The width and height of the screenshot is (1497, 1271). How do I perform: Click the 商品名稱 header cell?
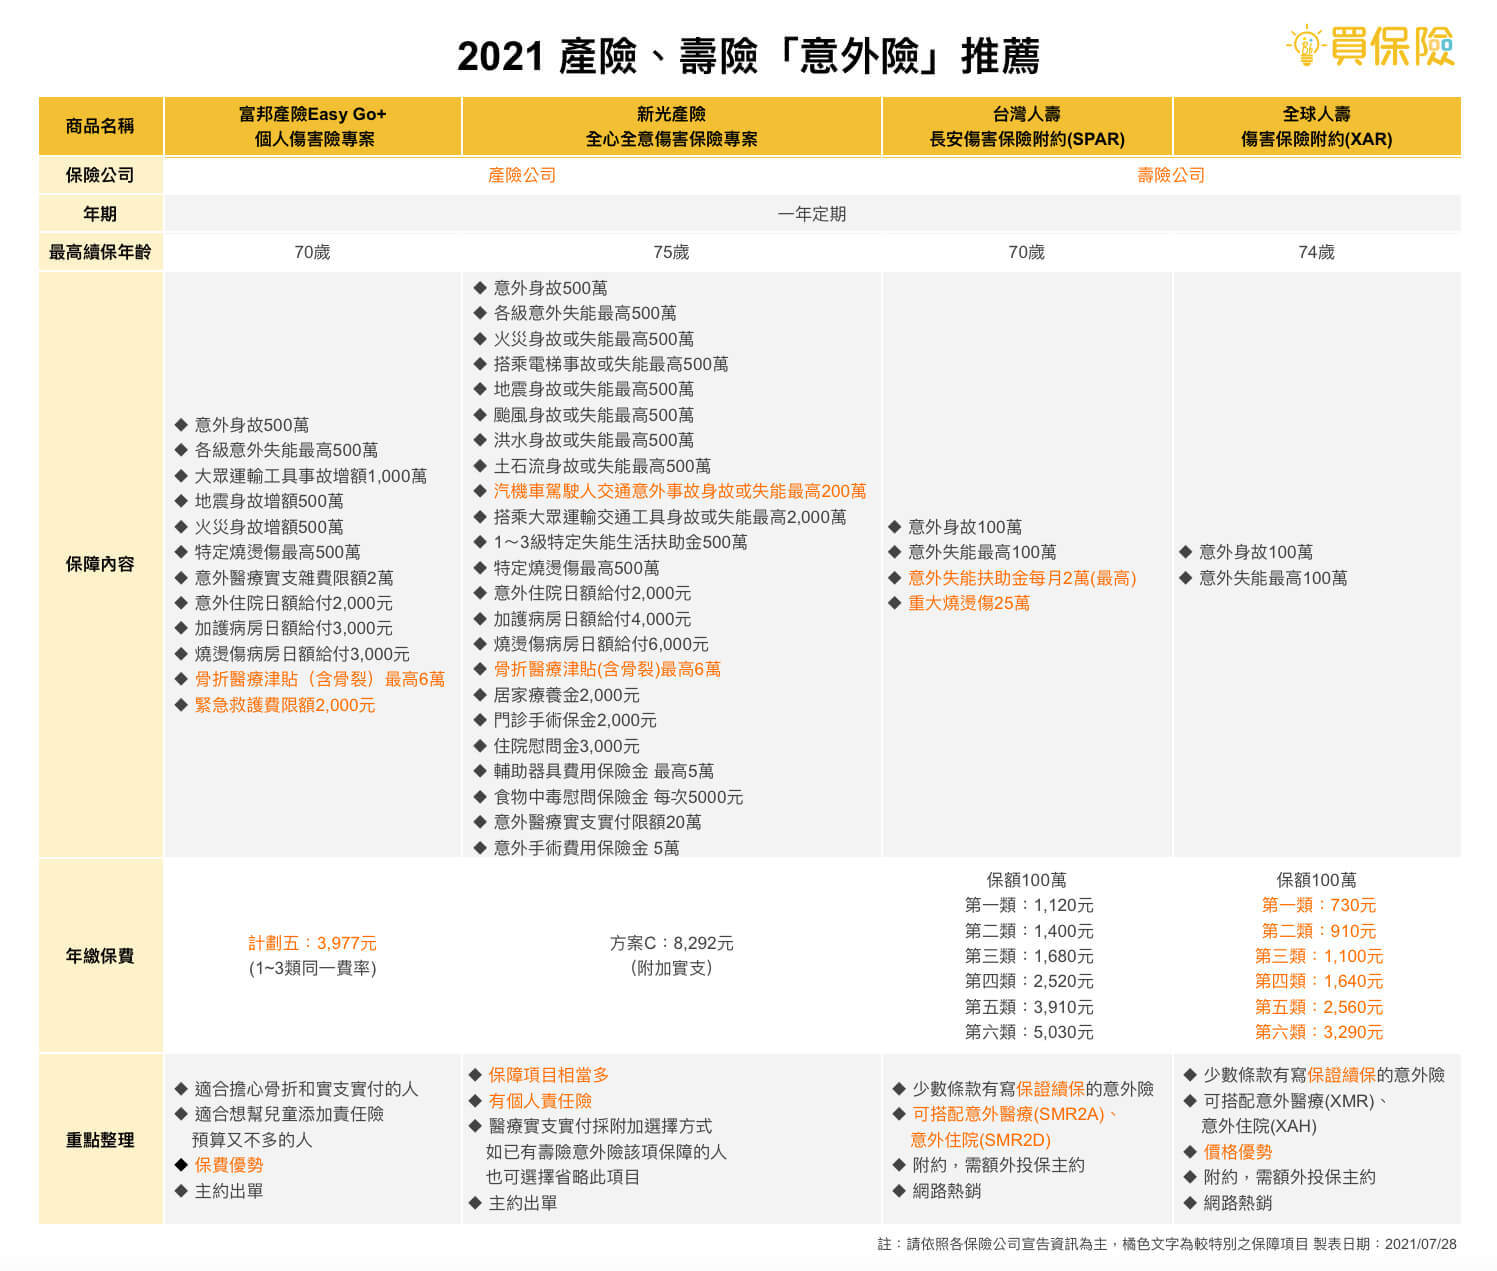tap(100, 126)
